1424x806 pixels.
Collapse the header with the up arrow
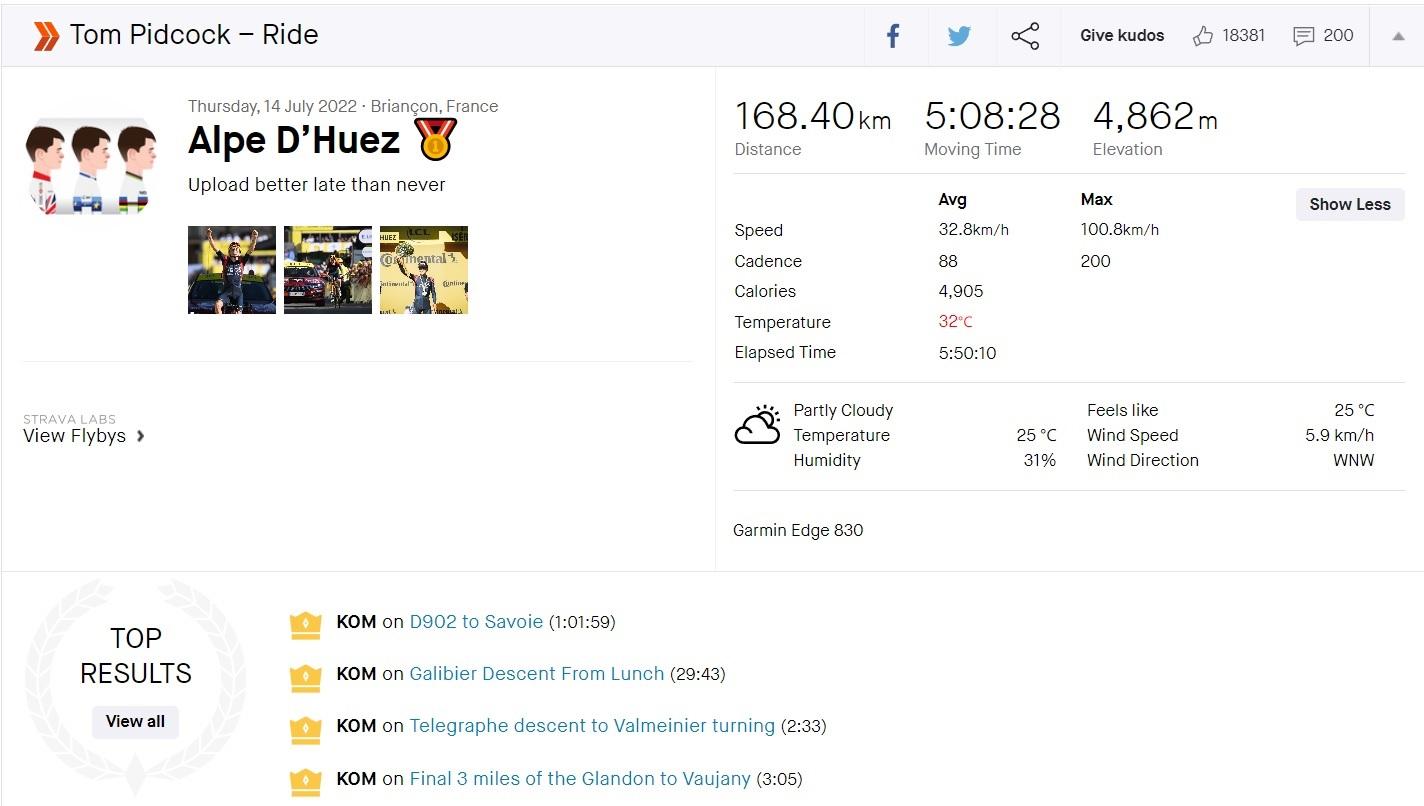[1398, 36]
